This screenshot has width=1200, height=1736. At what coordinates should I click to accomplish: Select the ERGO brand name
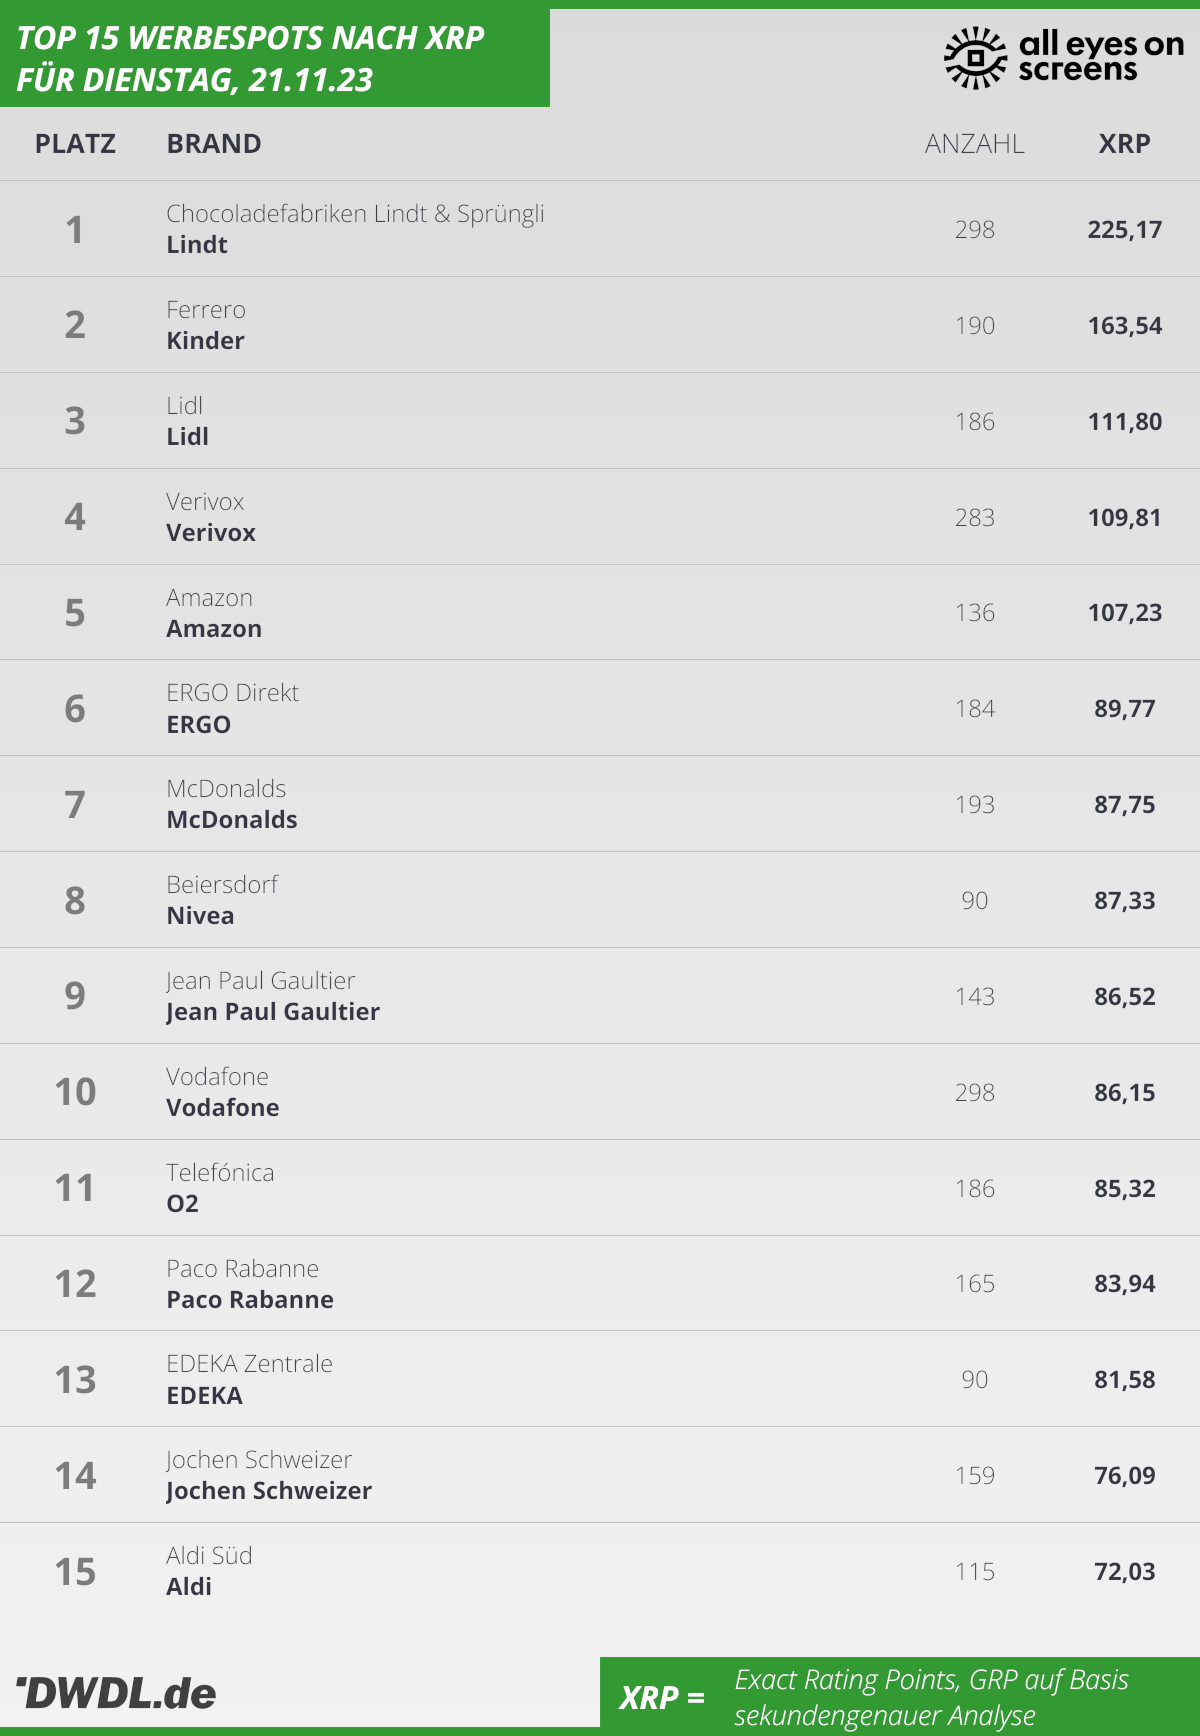coord(198,725)
